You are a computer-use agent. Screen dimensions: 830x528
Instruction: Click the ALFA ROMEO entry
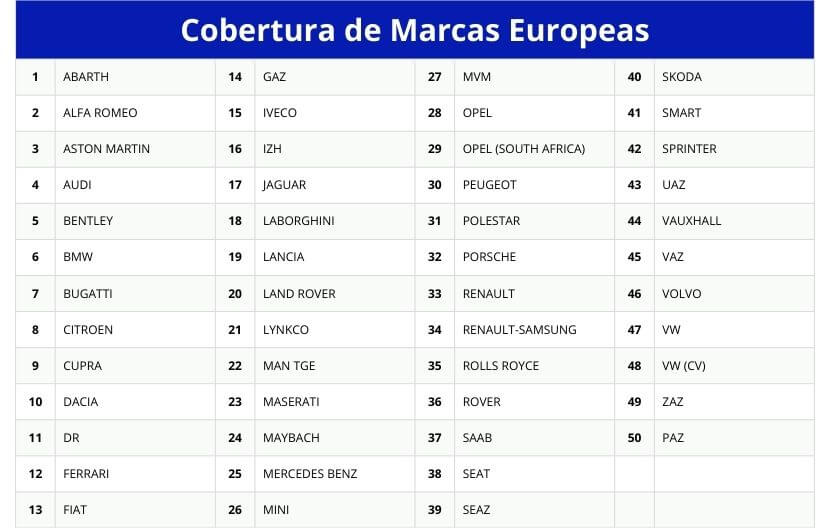click(x=100, y=113)
